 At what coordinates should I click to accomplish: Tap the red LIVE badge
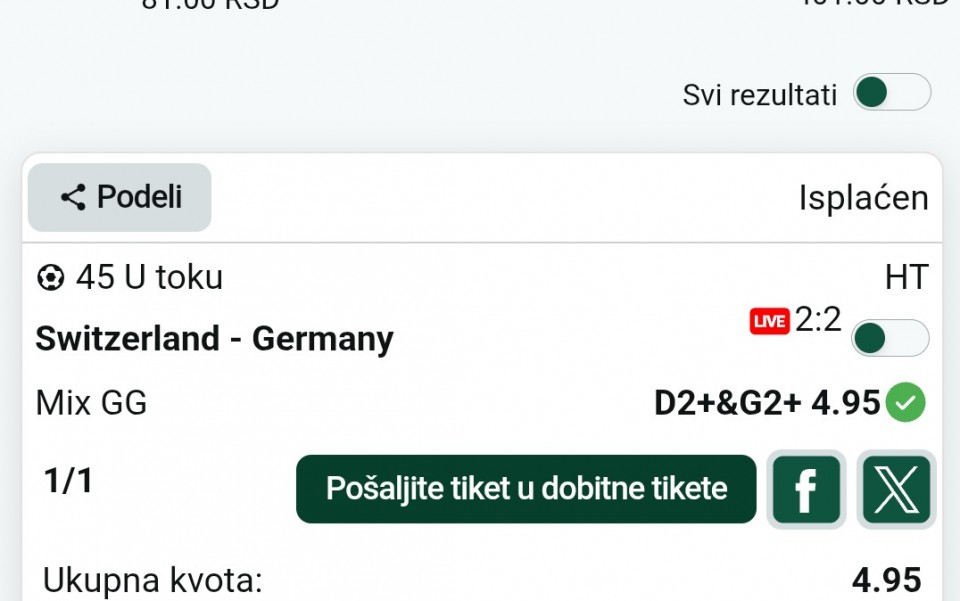tap(769, 321)
